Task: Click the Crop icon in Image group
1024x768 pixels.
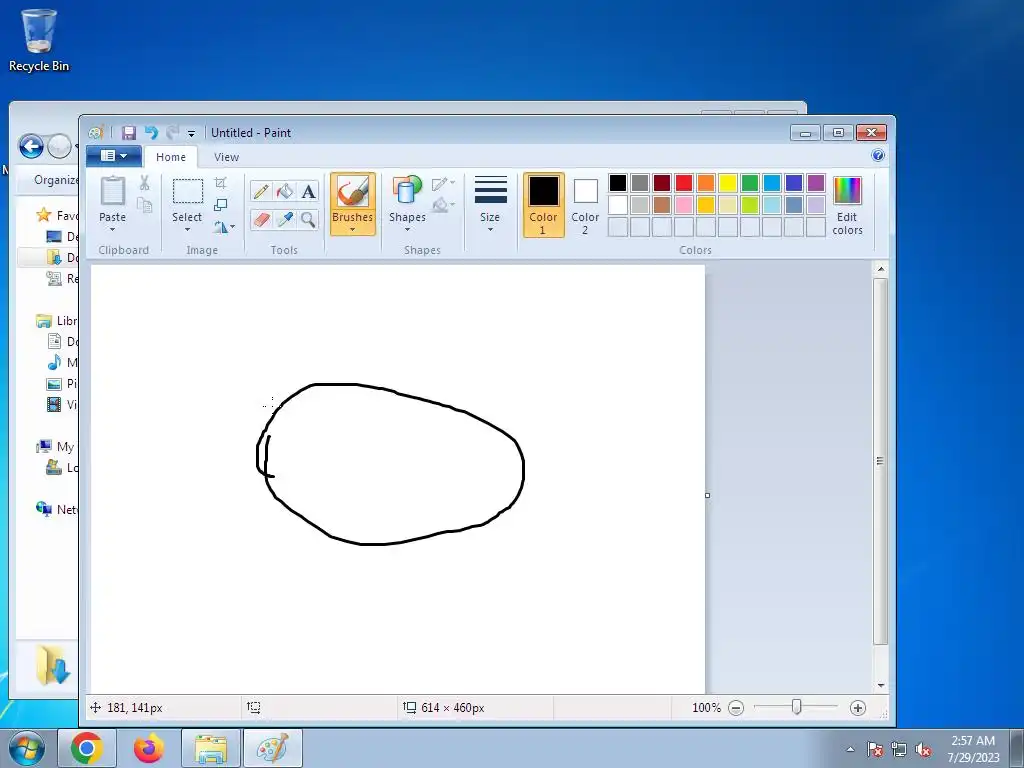Action: [x=221, y=183]
